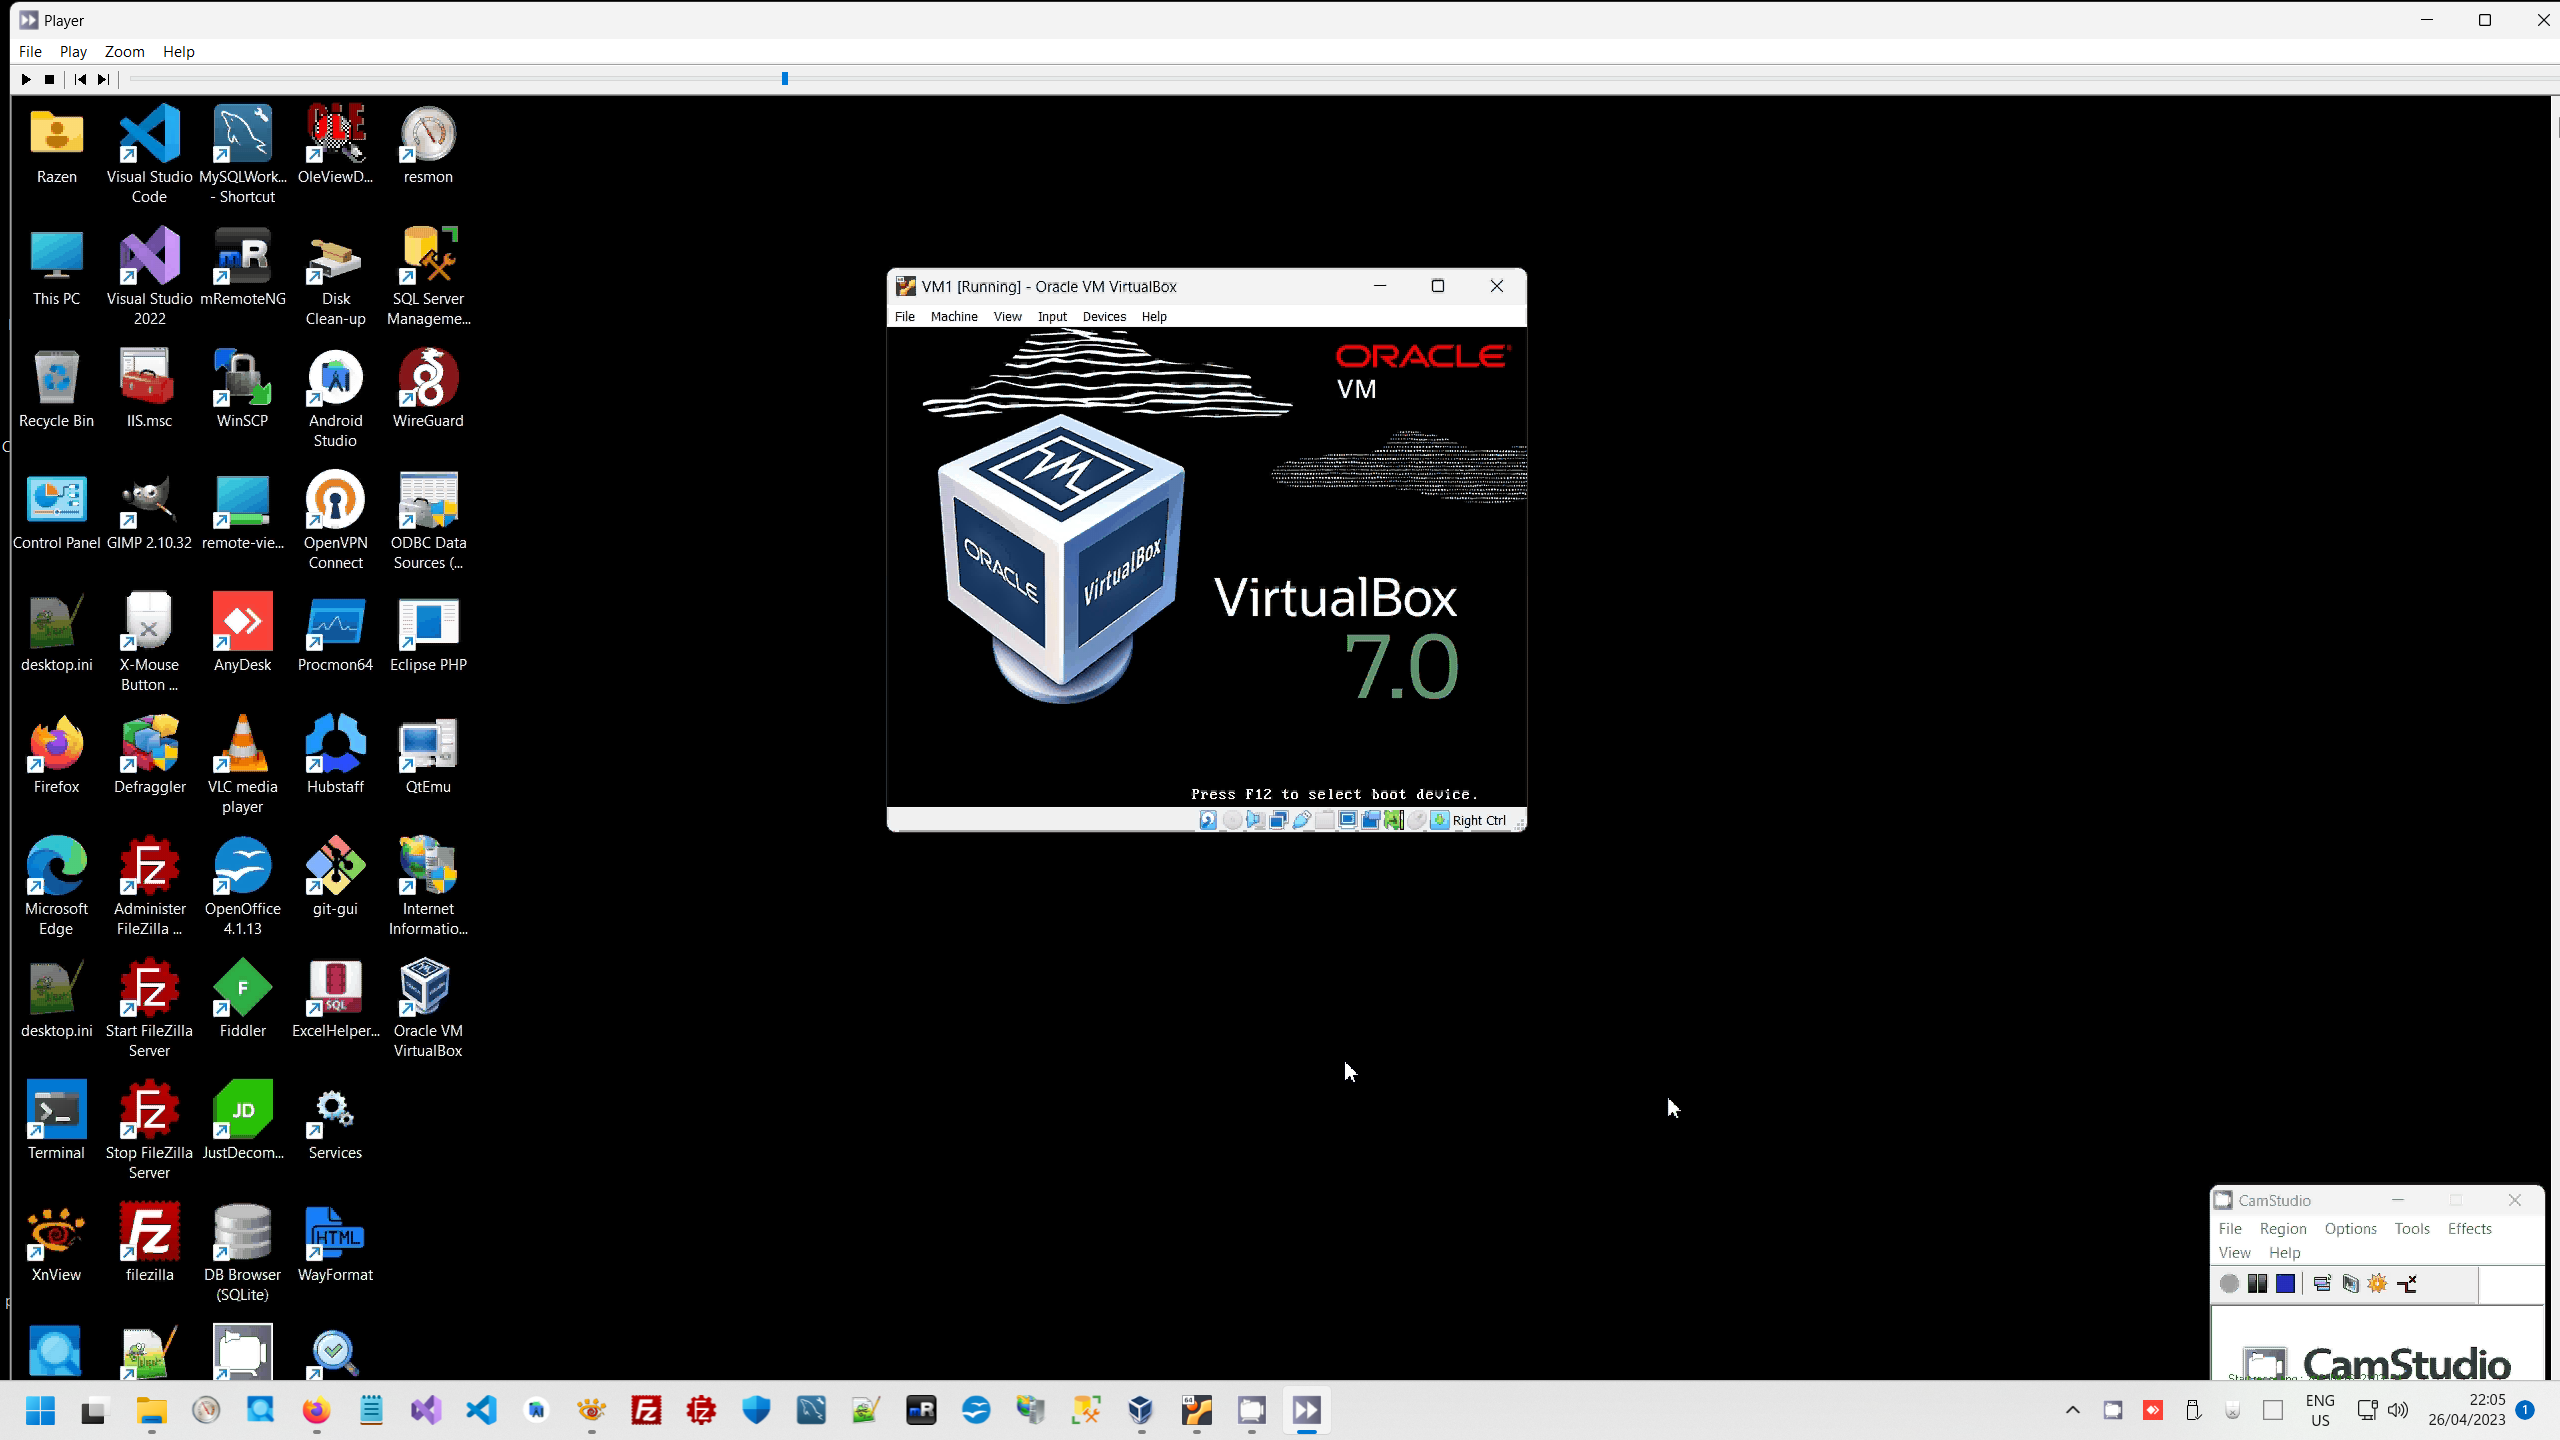
Task: Click the VirtualBox USB status icon
Action: 1302,820
